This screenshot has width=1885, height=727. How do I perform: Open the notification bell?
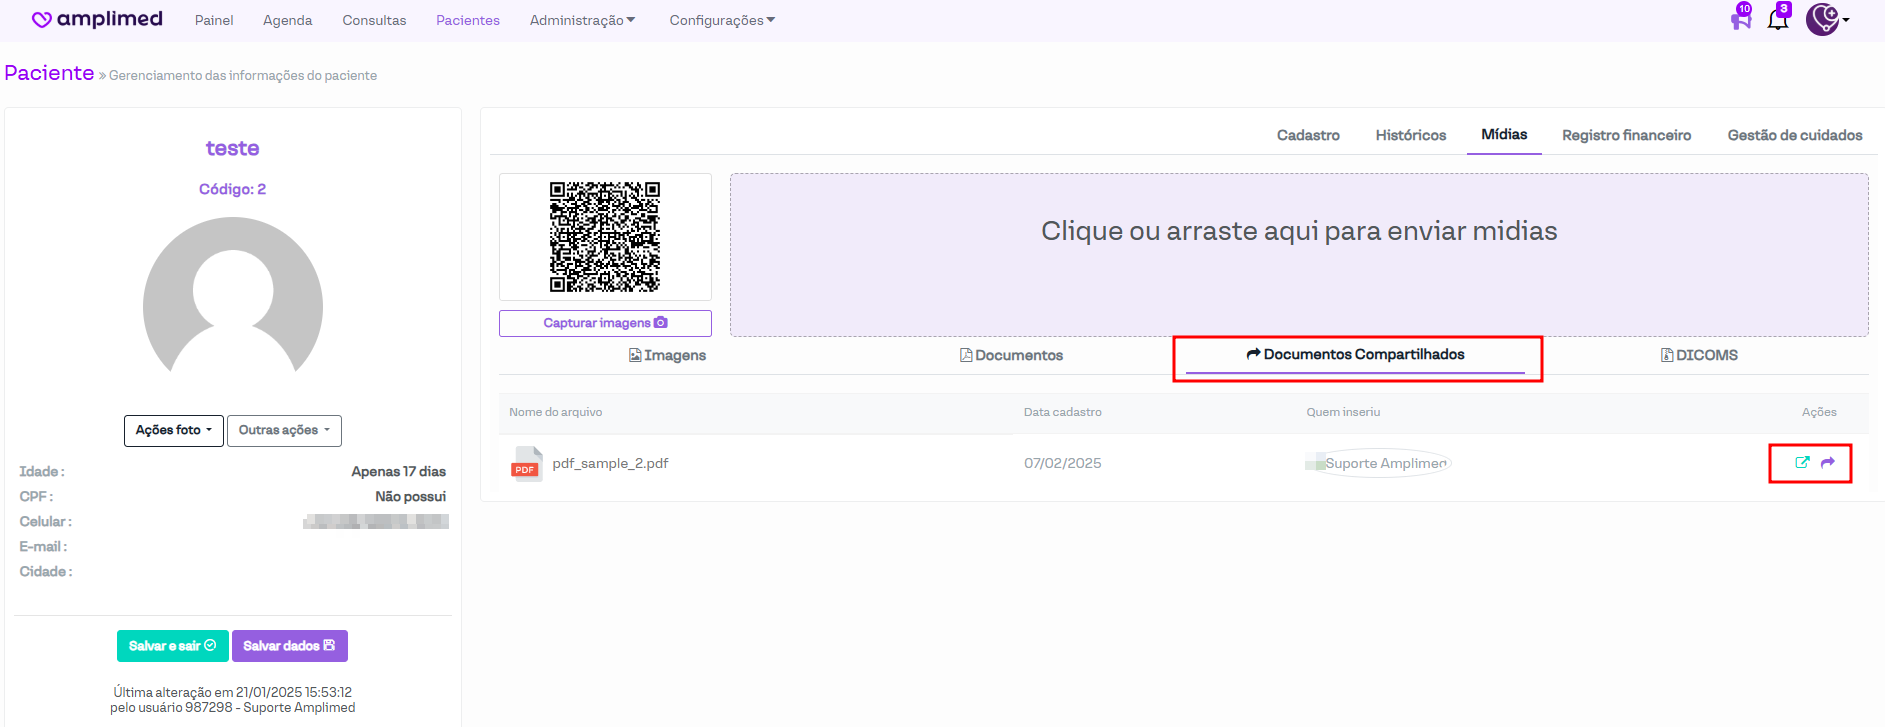click(1778, 19)
